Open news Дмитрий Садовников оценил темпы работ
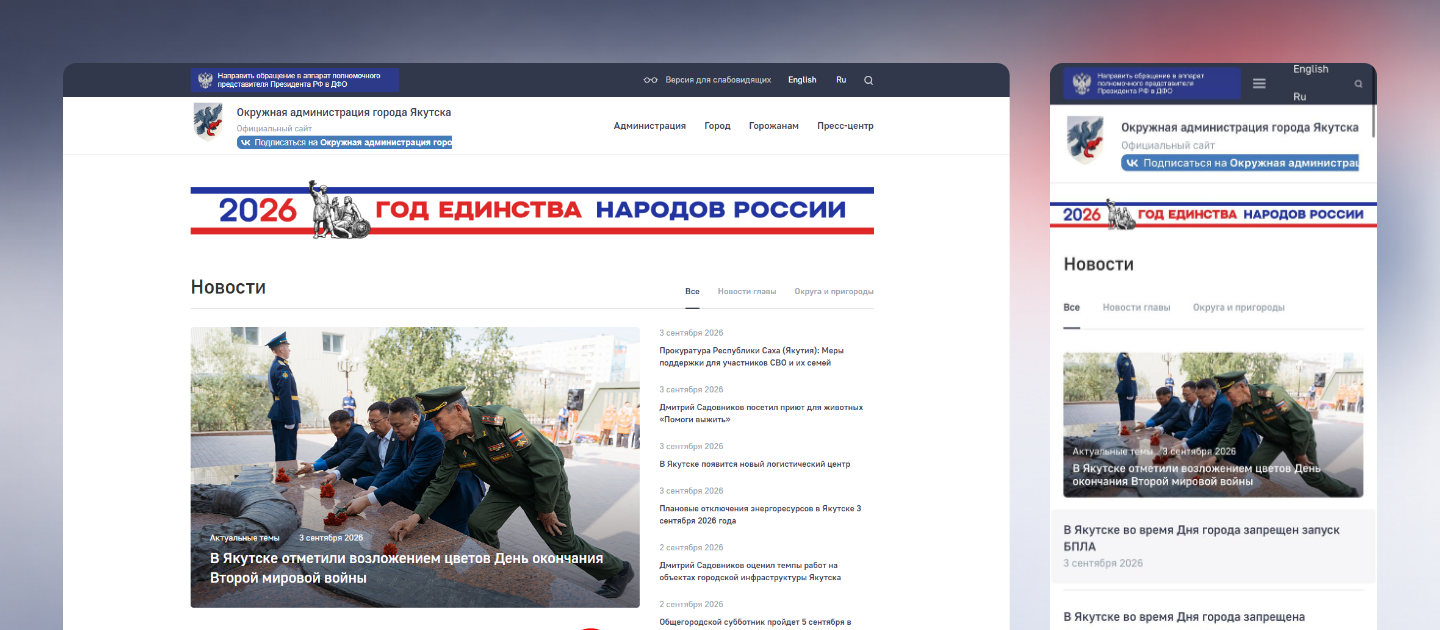This screenshot has height=630, width=1440. point(750,571)
